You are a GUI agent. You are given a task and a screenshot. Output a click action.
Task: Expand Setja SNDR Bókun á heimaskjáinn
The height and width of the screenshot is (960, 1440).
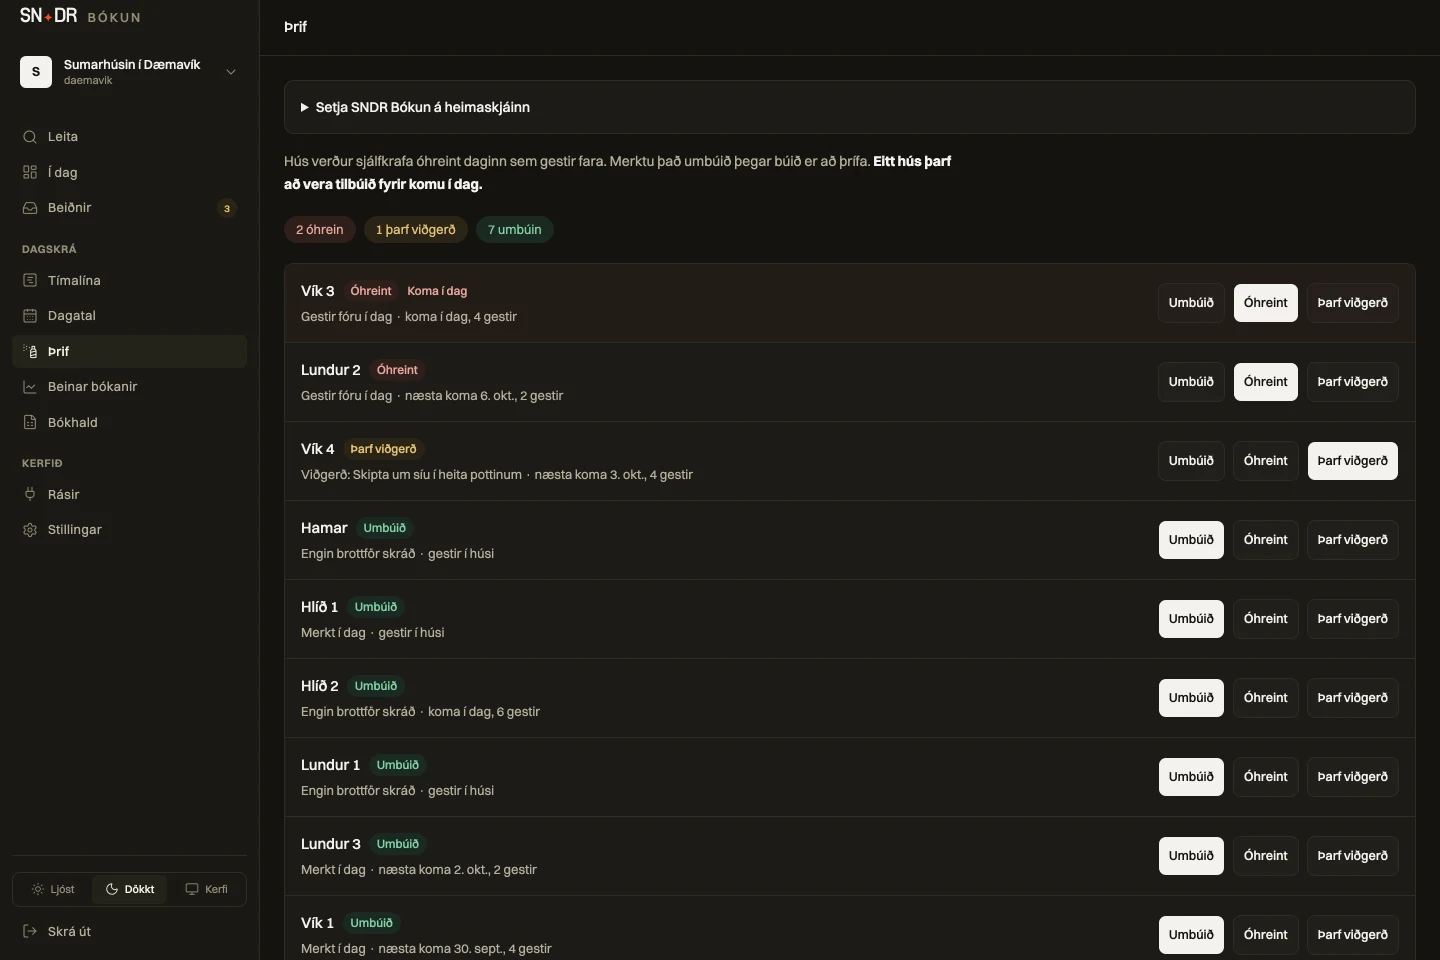tap(850, 107)
